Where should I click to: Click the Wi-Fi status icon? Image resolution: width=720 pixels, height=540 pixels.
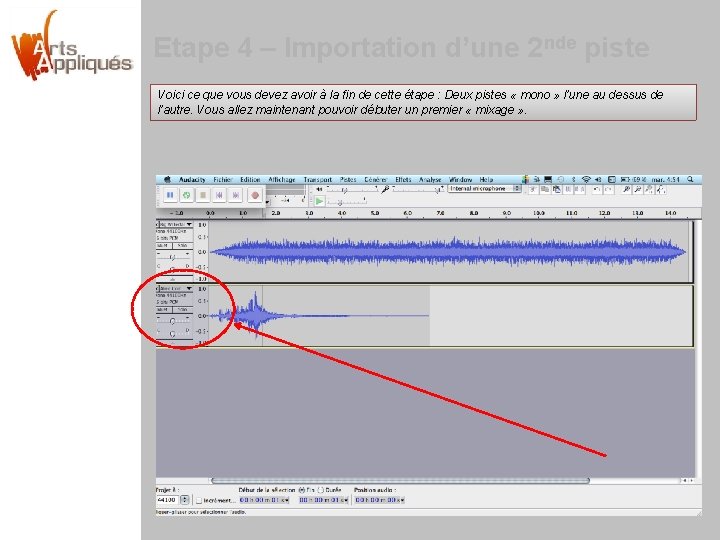[x=586, y=180]
